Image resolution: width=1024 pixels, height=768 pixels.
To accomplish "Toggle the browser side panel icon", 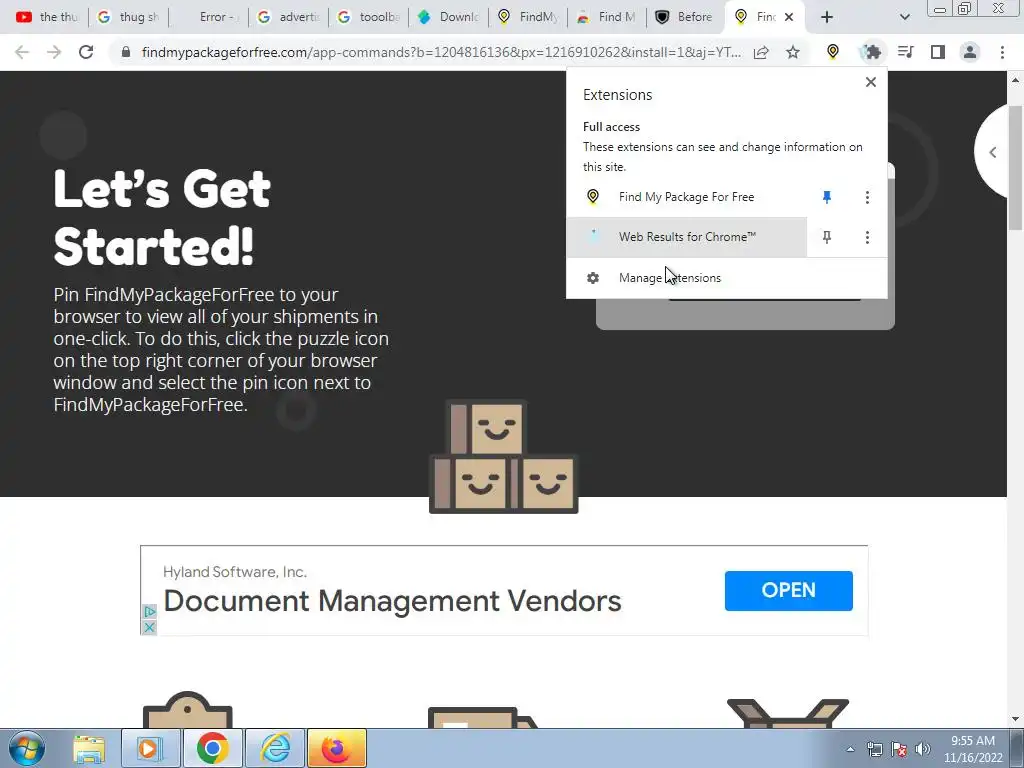I will [938, 52].
